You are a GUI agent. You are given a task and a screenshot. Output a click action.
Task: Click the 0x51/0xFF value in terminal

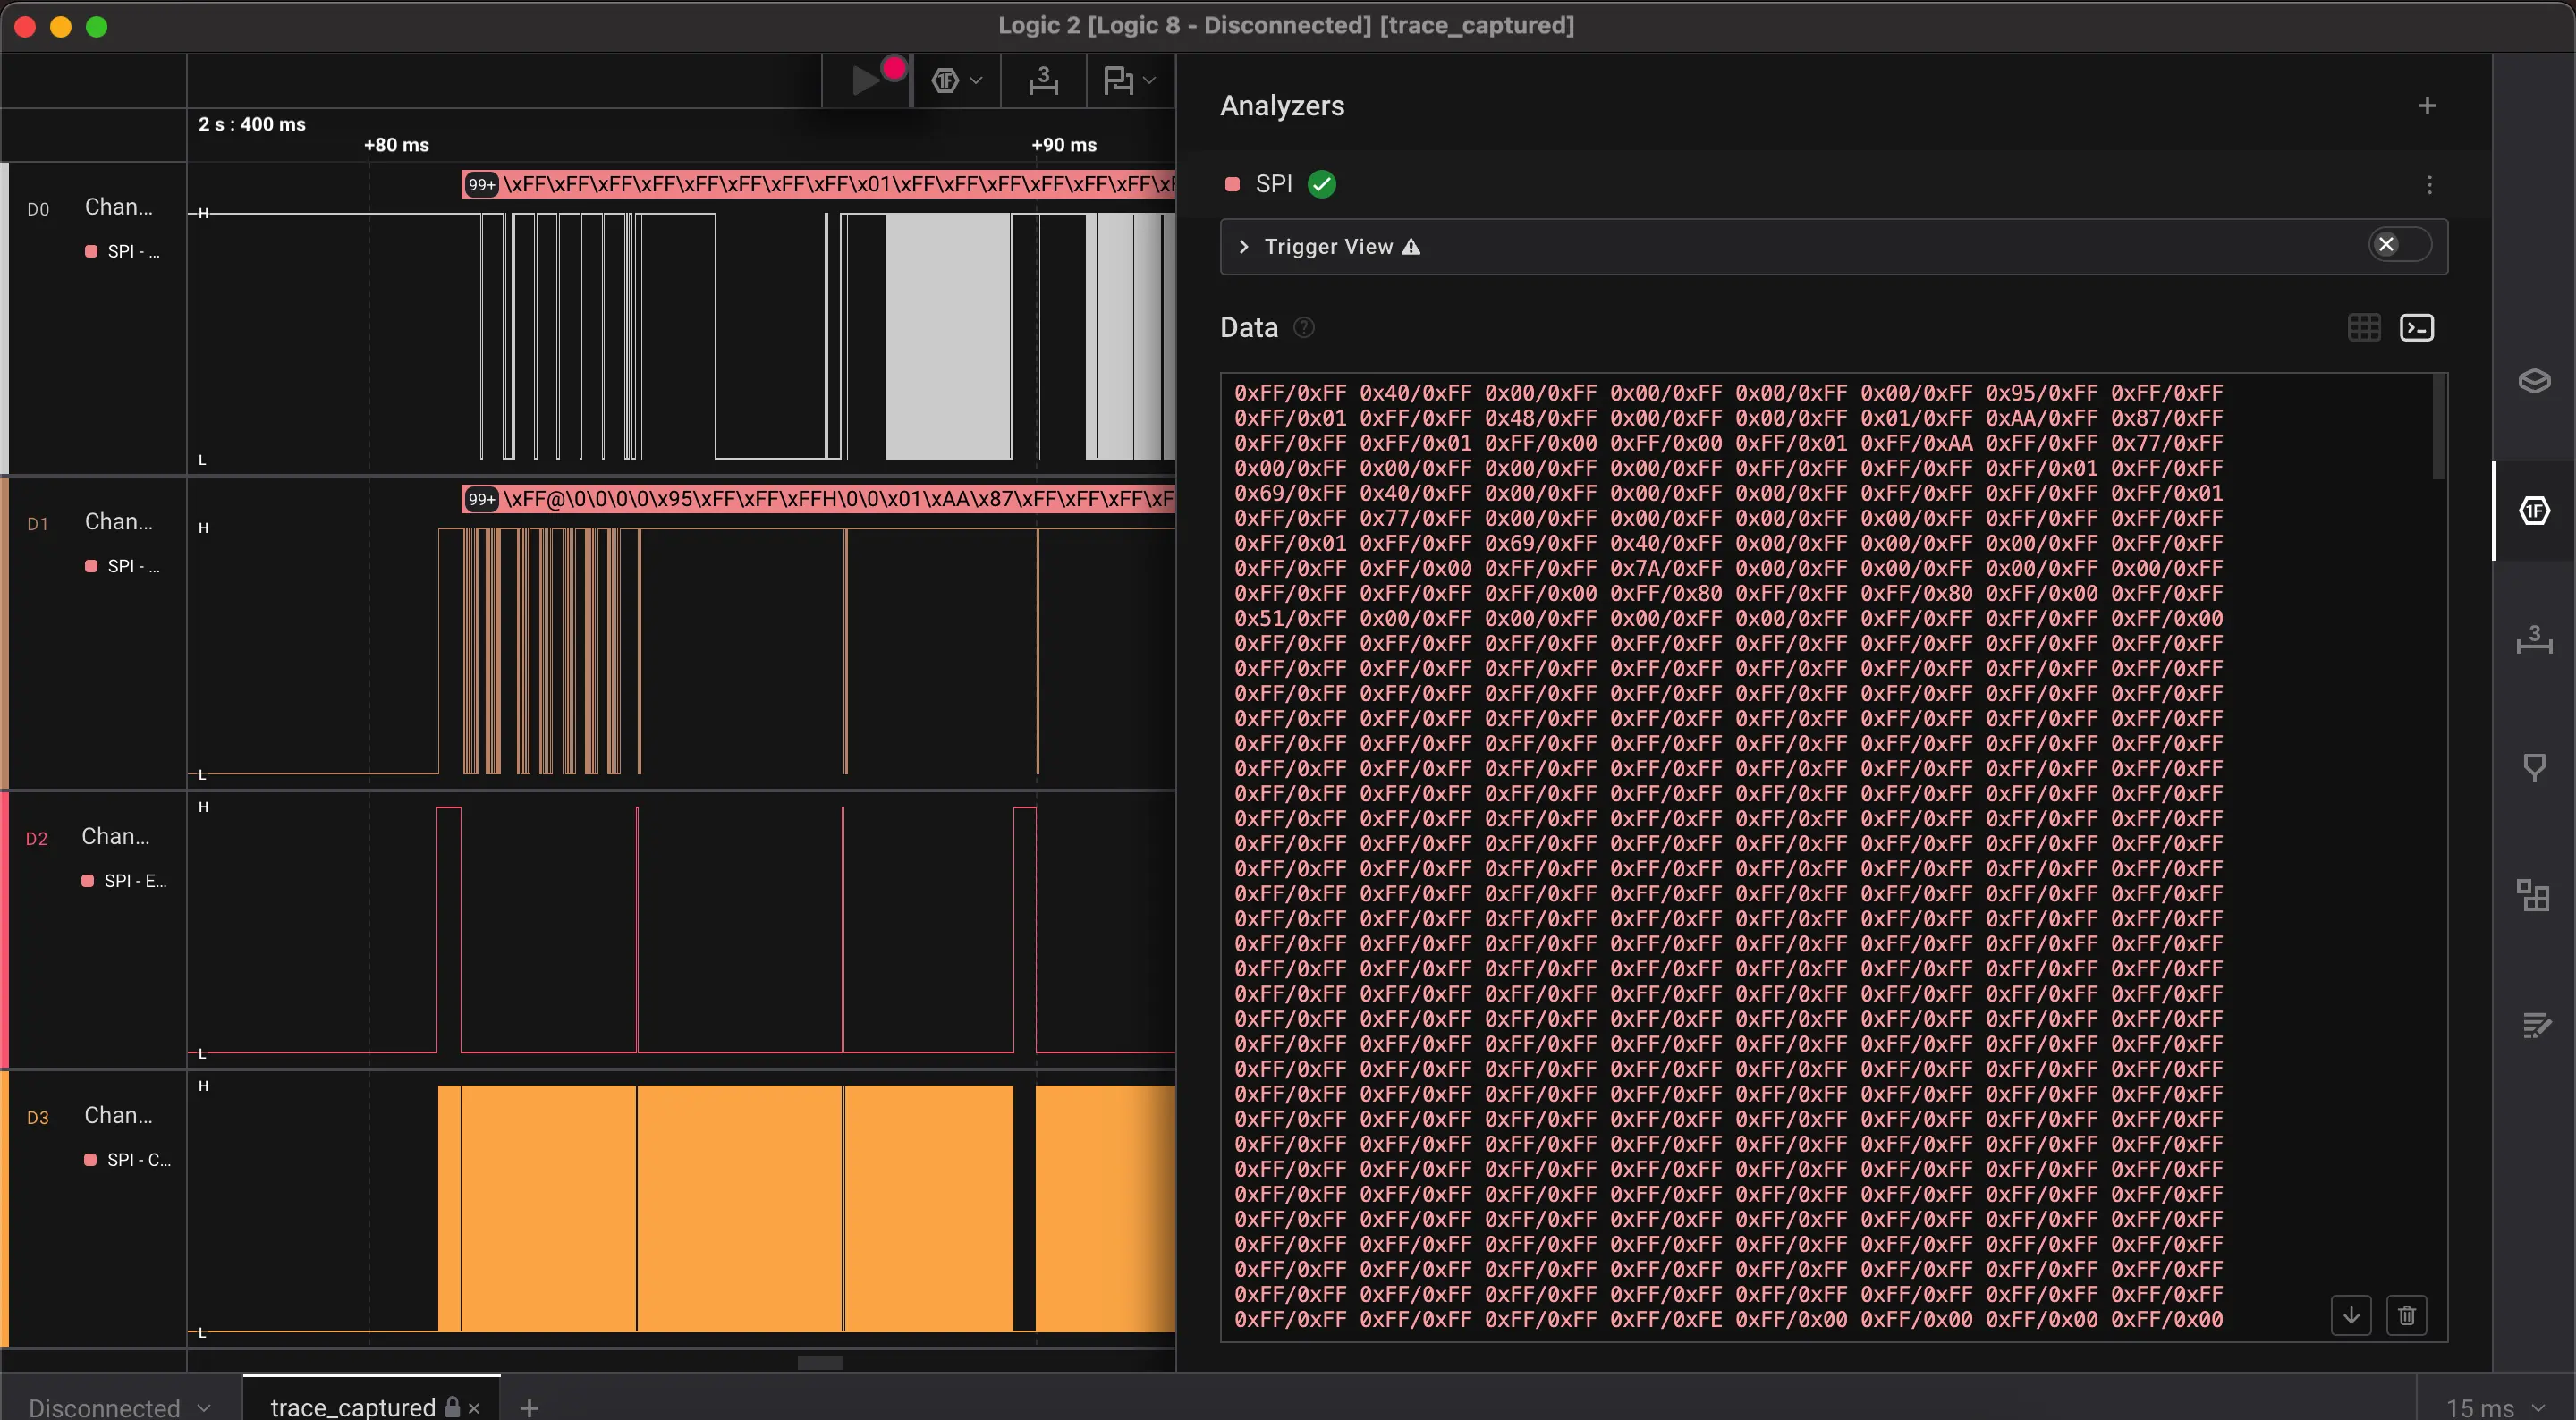pos(1290,618)
